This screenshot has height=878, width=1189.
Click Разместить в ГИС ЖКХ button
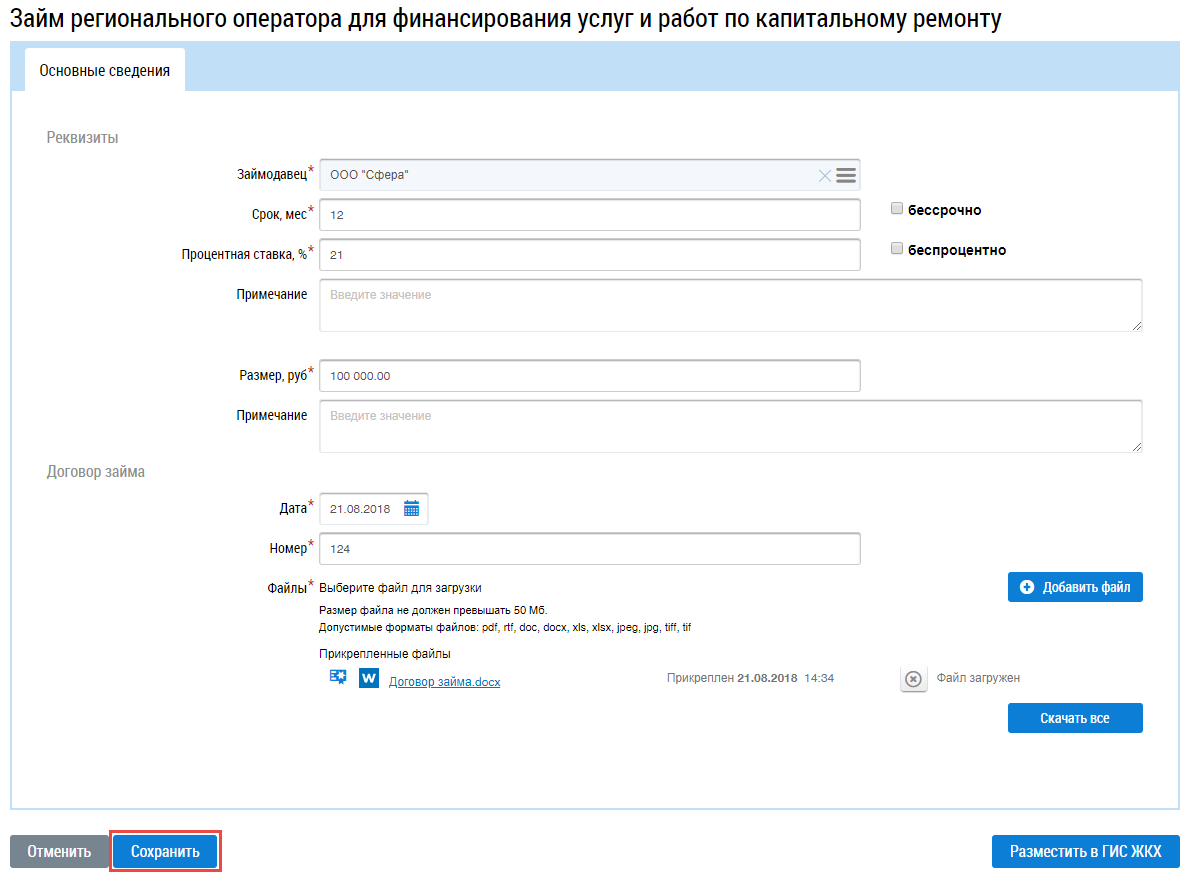1085,852
